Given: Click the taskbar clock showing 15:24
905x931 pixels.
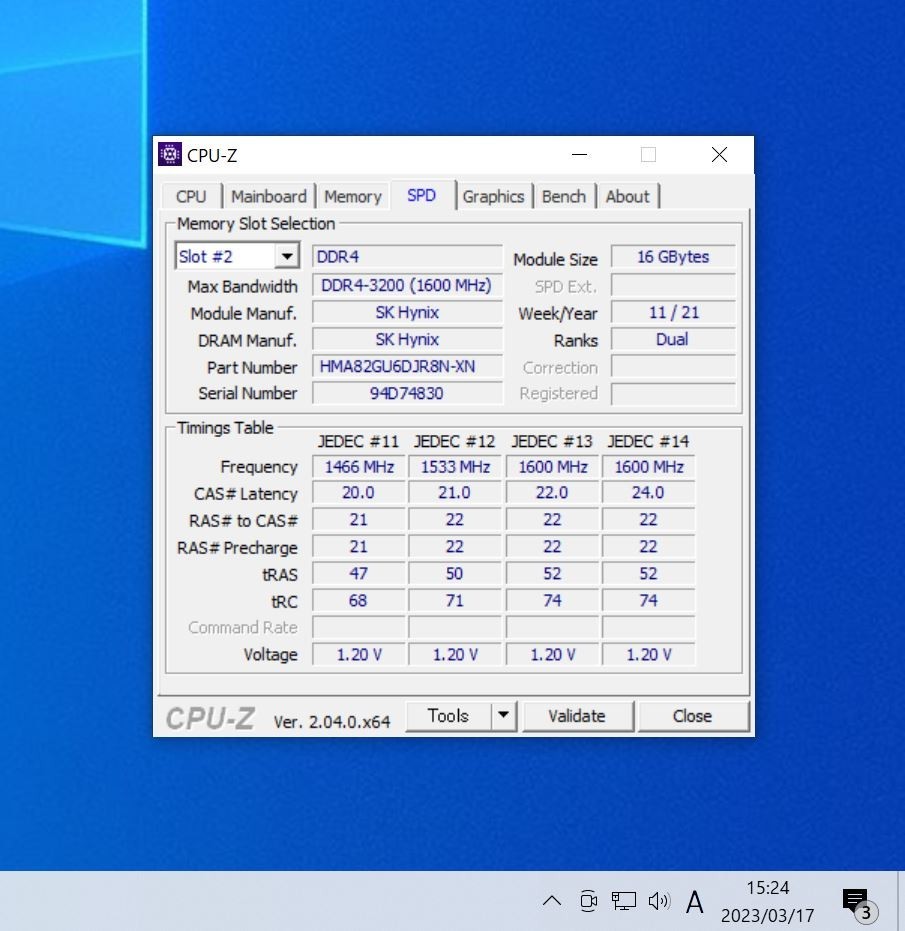Looking at the screenshot, I should pyautogui.click(x=767, y=901).
